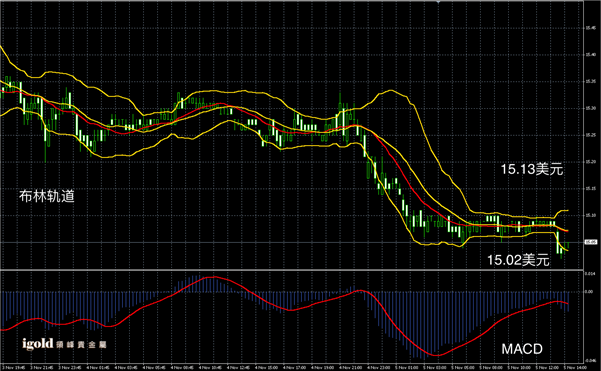
Task: Click the 0.00 MACD zero-level label
Action: point(589,292)
